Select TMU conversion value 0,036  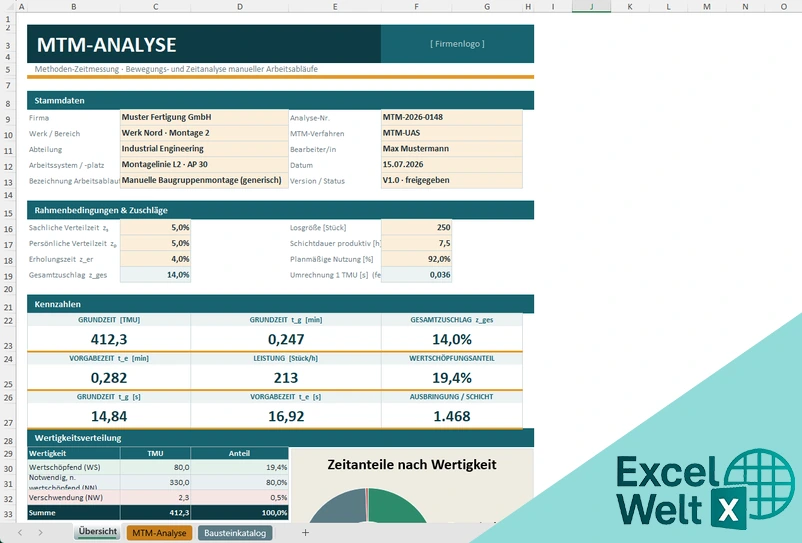tap(416, 275)
